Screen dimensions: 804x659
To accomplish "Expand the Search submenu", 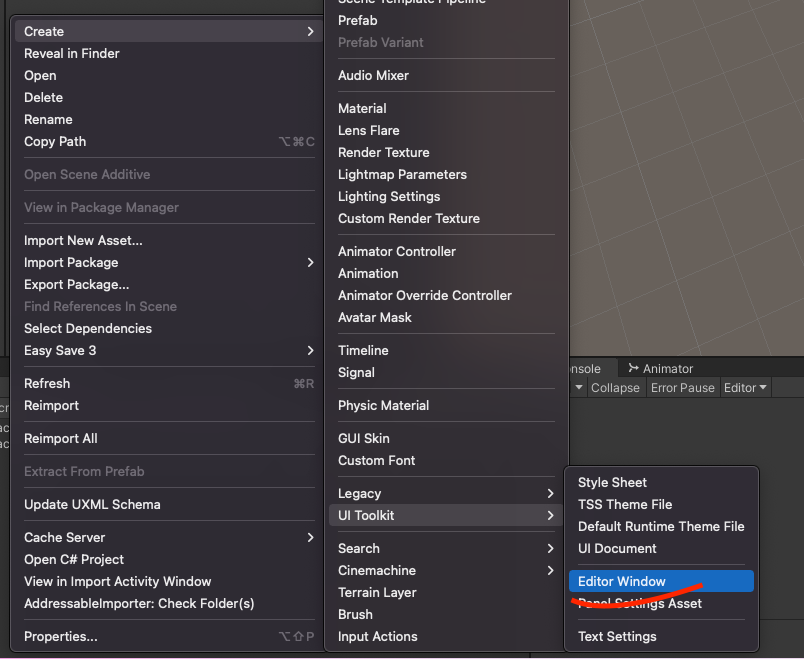I will 446,549.
